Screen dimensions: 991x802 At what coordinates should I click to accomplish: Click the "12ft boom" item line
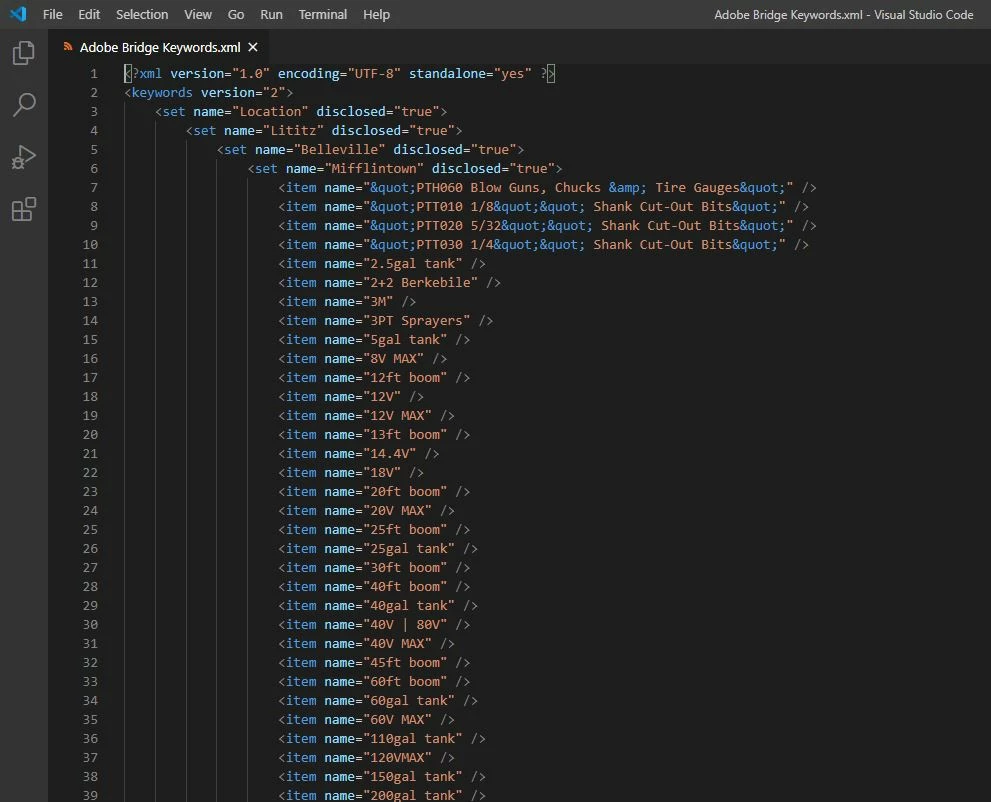(374, 377)
